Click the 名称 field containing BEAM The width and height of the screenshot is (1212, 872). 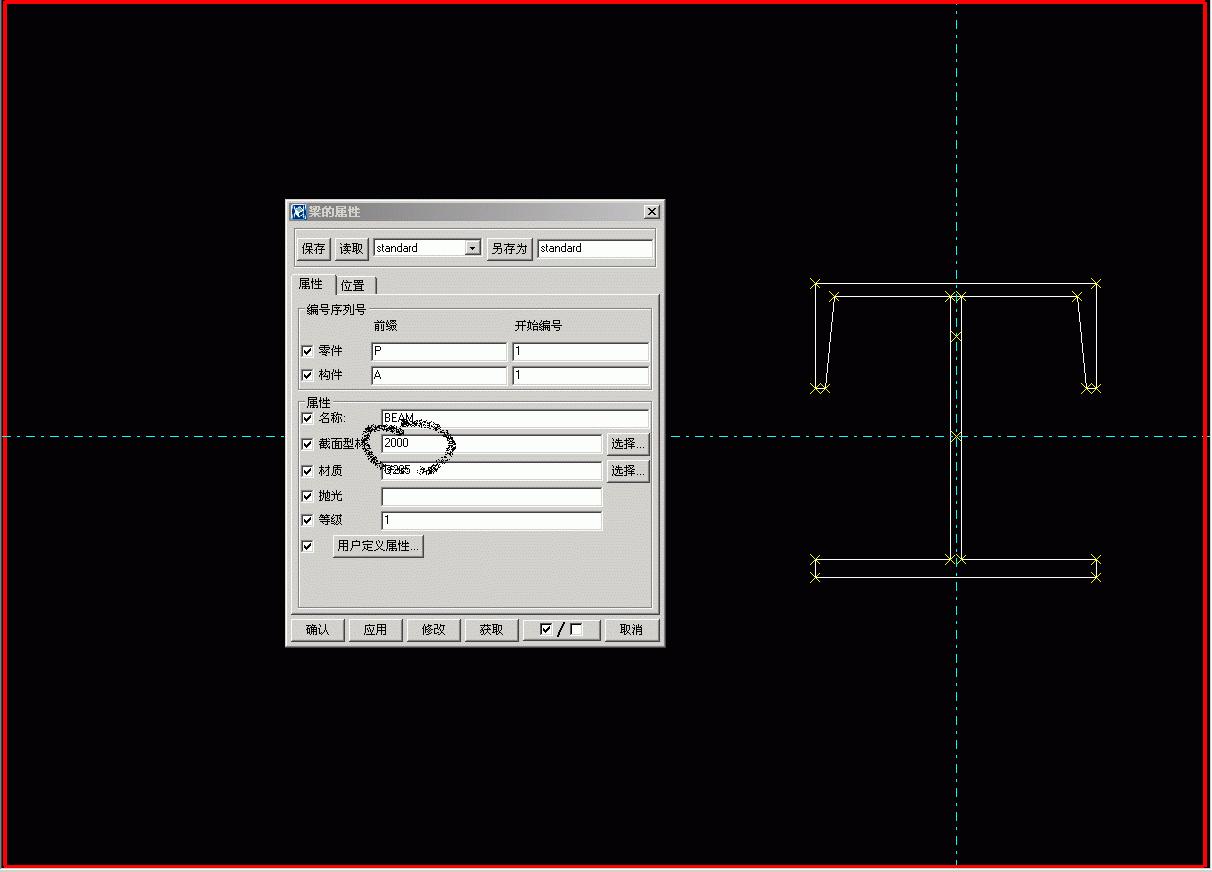click(x=515, y=418)
